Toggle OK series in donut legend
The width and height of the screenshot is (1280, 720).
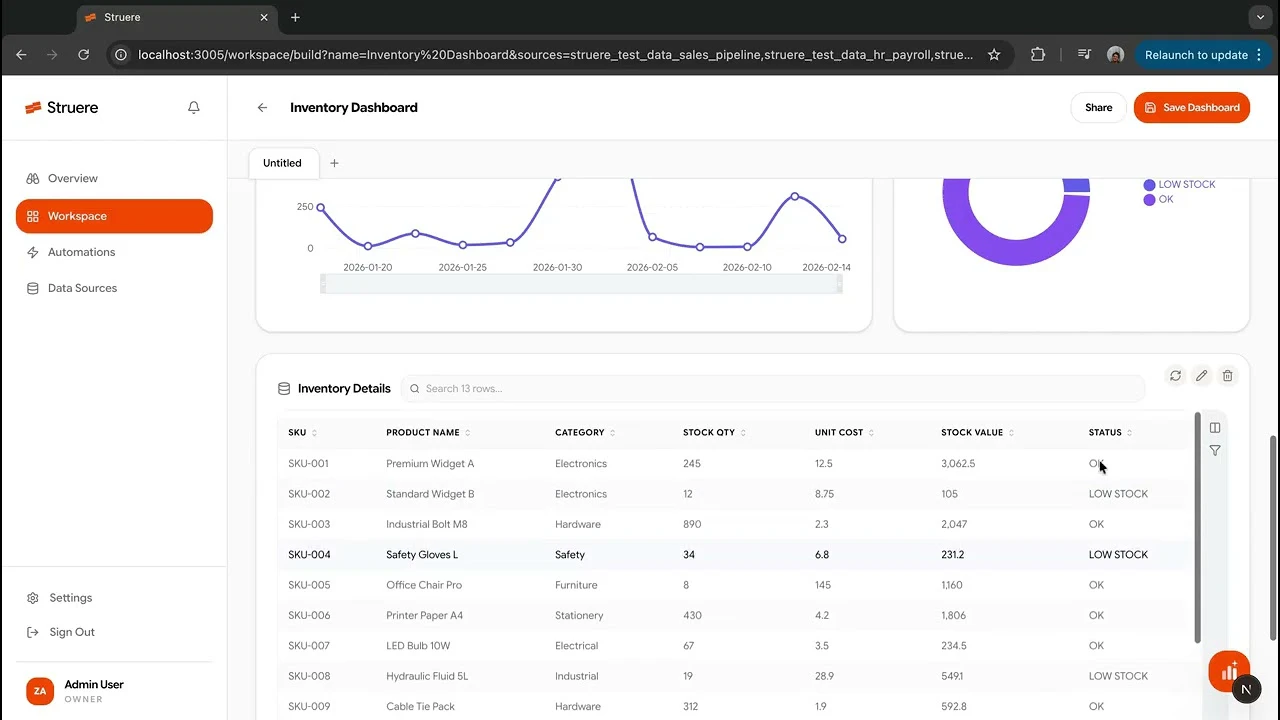pyautogui.click(x=1158, y=200)
